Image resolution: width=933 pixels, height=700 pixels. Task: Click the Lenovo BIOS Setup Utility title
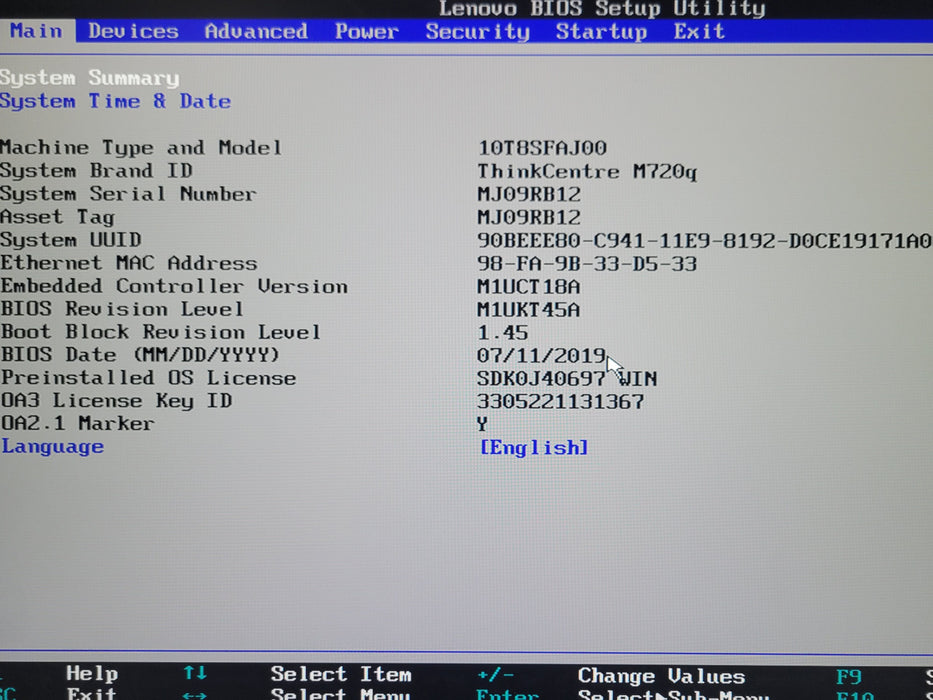pos(602,8)
